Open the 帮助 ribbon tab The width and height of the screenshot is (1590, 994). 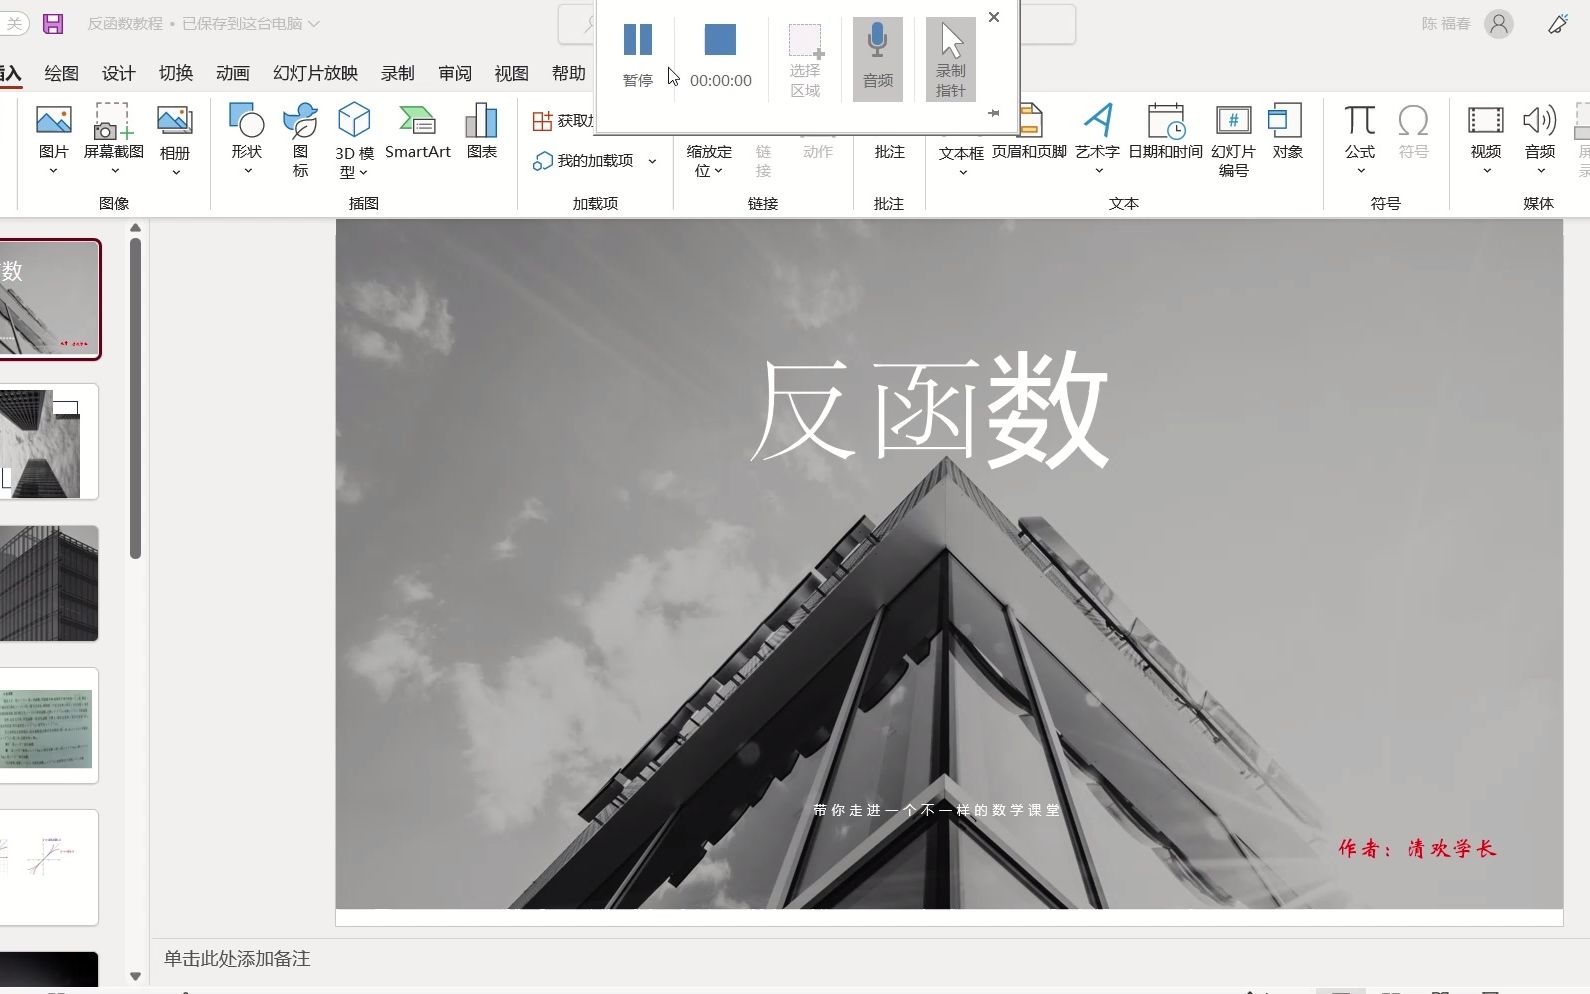(x=568, y=73)
